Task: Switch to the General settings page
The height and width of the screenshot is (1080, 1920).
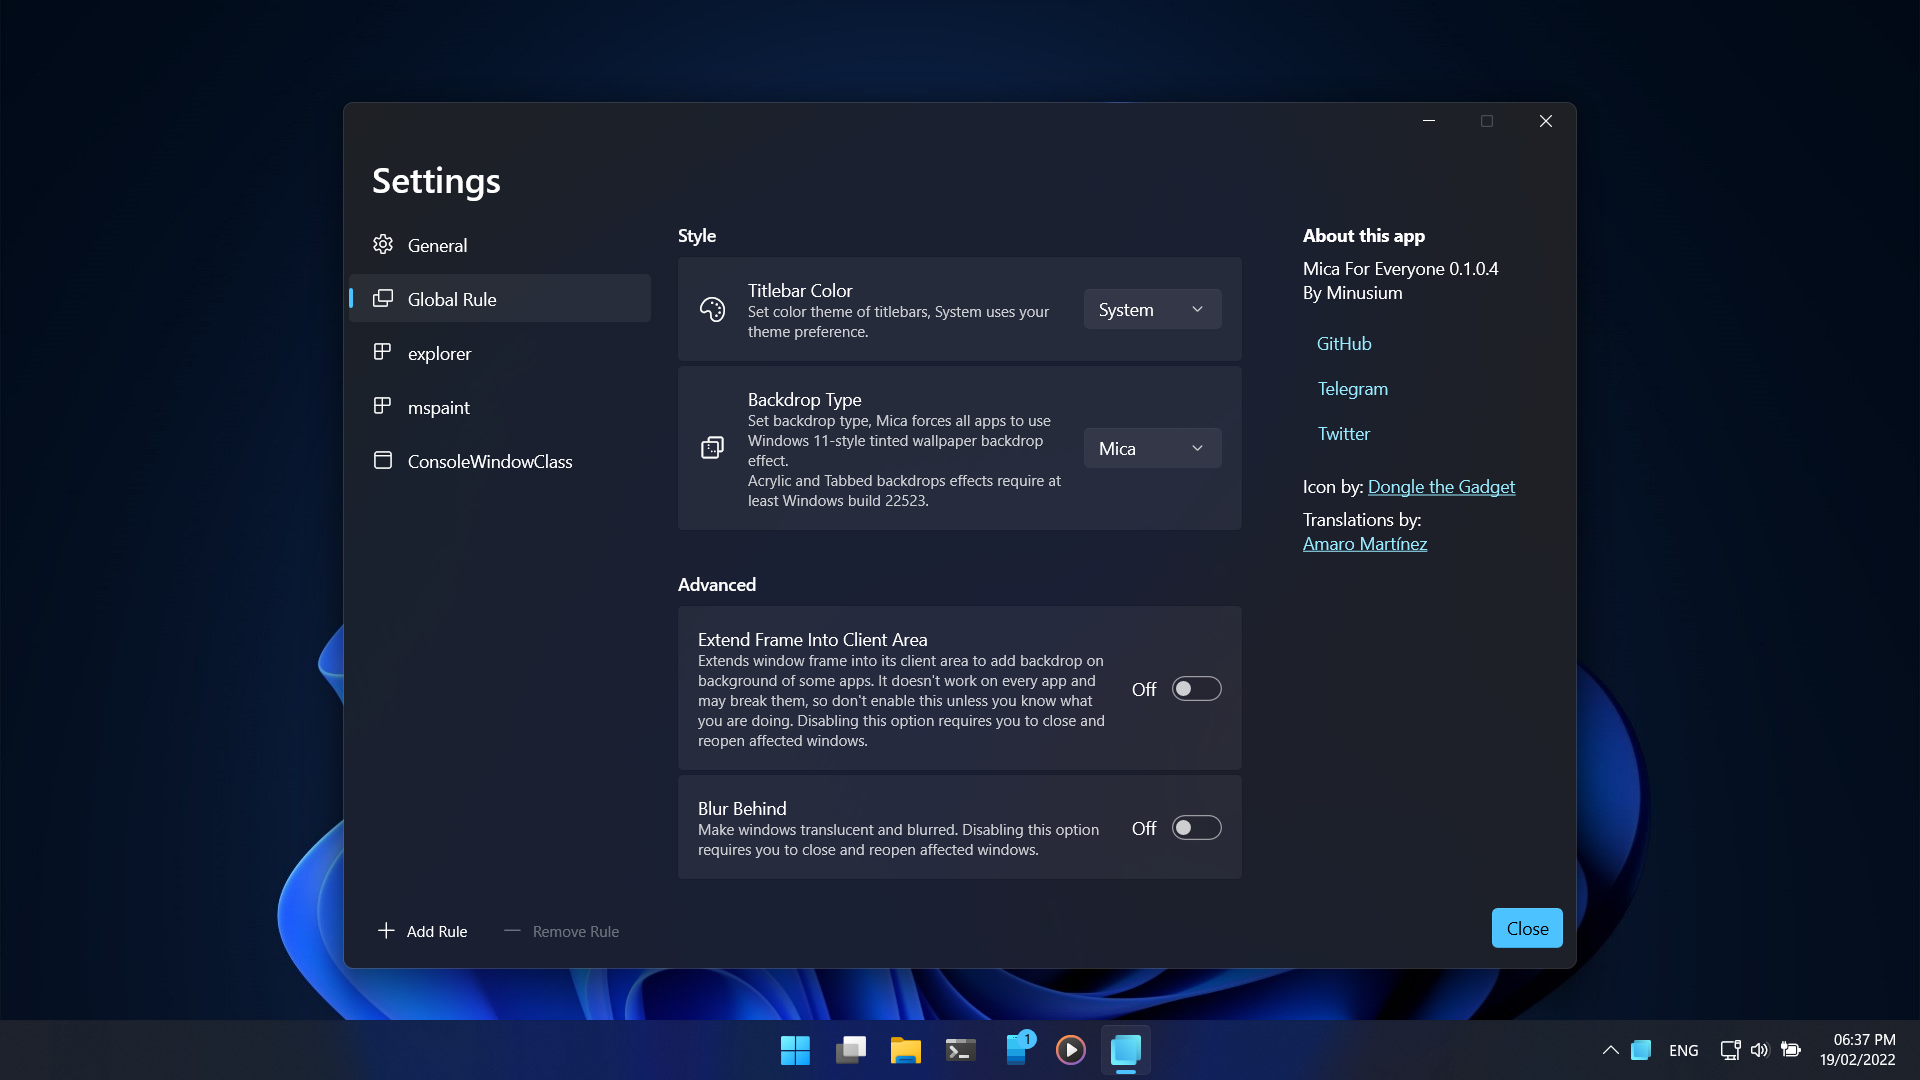Action: pyautogui.click(x=437, y=245)
